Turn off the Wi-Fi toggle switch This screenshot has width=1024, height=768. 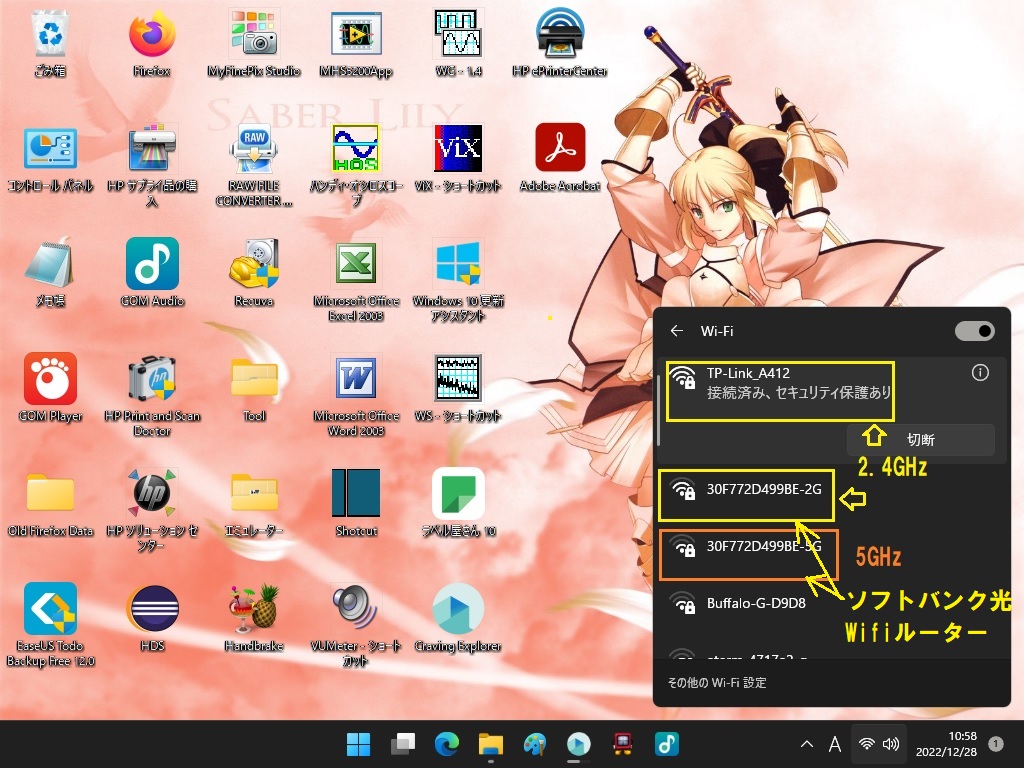point(974,331)
